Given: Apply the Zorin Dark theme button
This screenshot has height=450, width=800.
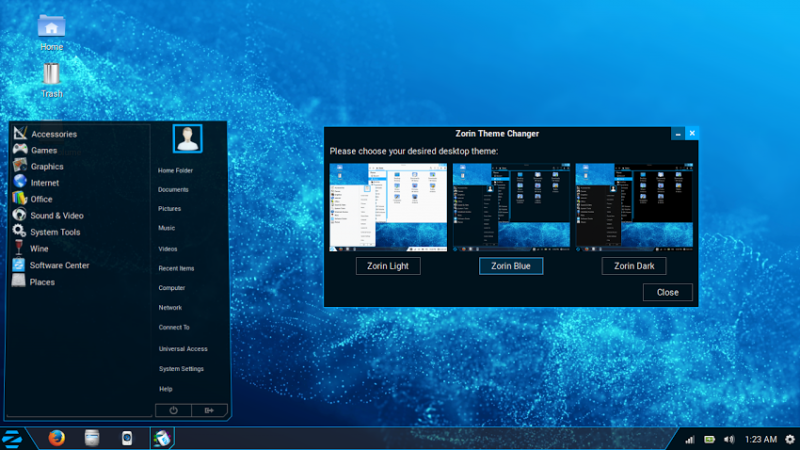Looking at the screenshot, I should click(x=634, y=266).
